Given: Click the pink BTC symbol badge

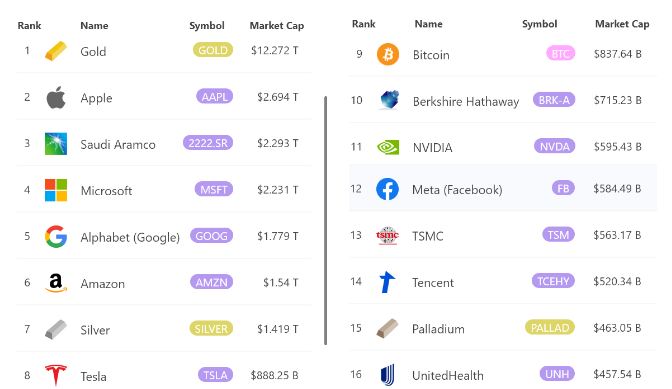Looking at the screenshot, I should click(561, 54).
